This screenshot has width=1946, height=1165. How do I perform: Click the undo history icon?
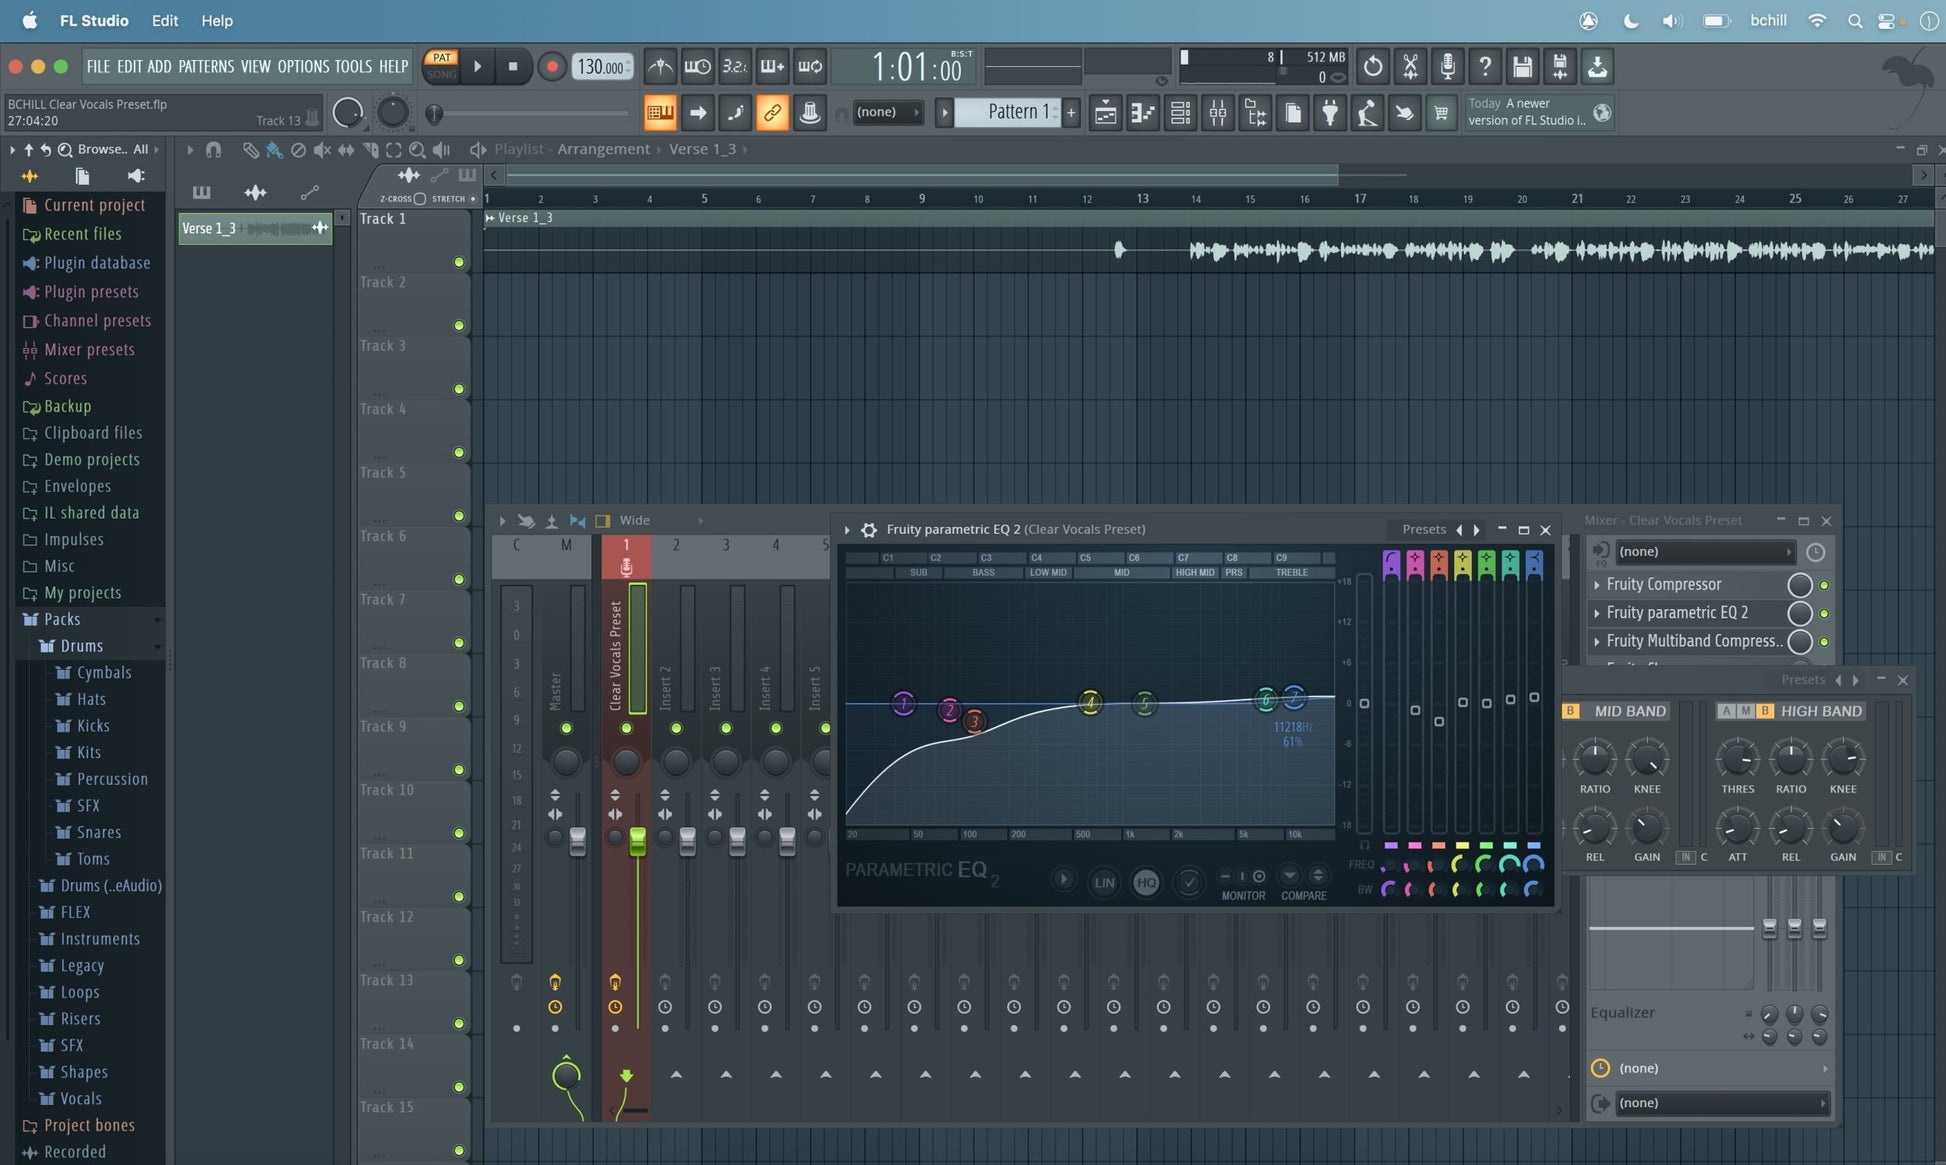tap(1373, 67)
